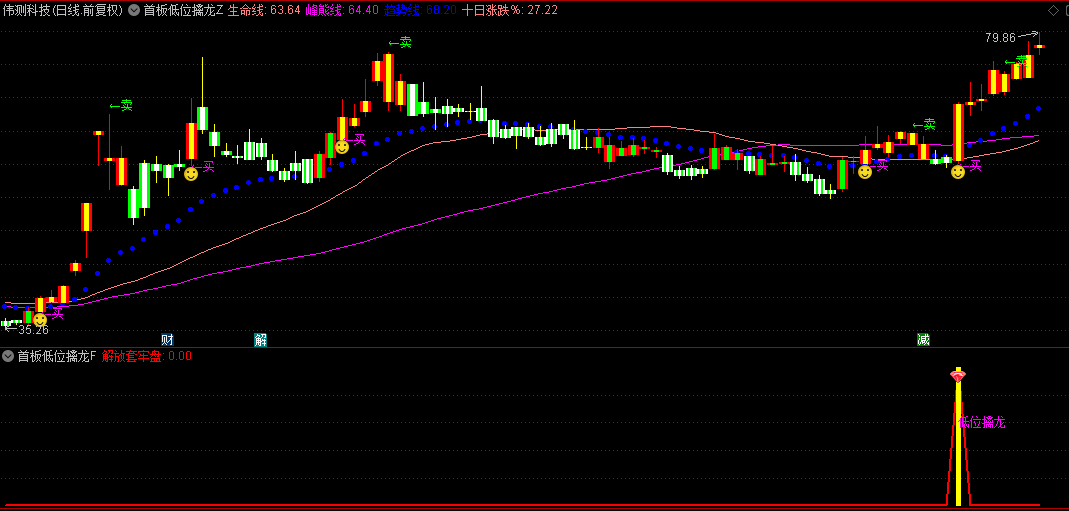Click the ←卖 marker above the highest mid-chart candle

[x=400, y=43]
